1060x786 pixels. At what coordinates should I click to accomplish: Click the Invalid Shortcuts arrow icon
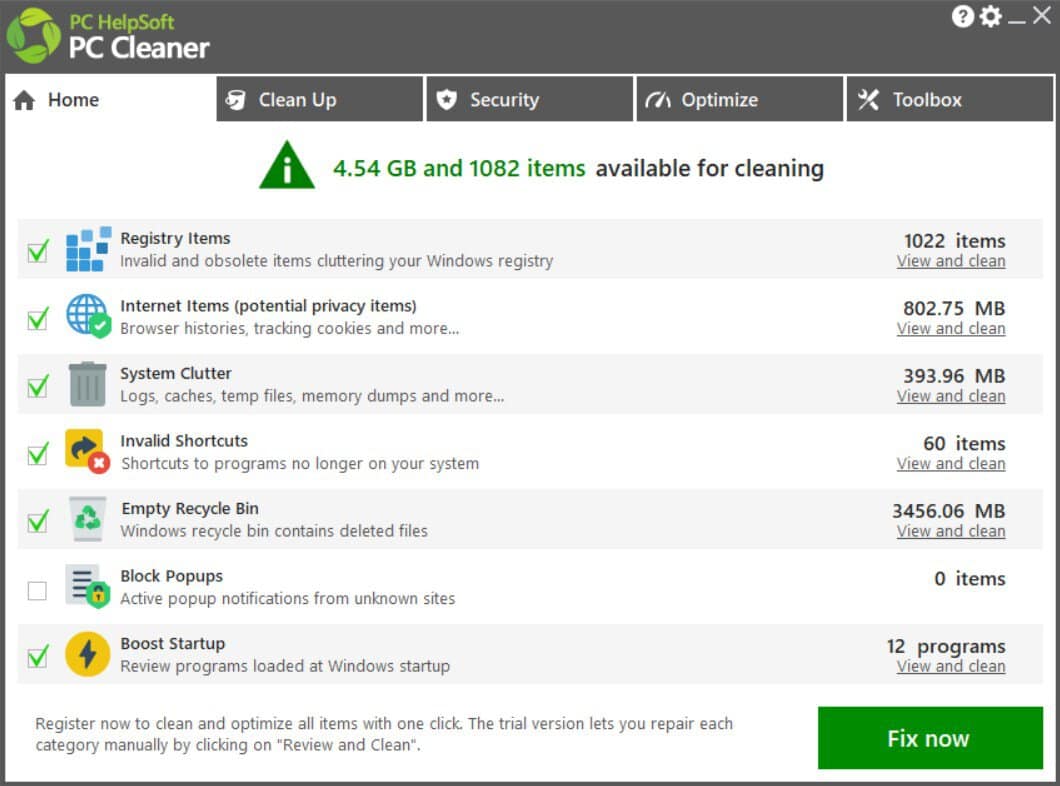click(x=88, y=451)
